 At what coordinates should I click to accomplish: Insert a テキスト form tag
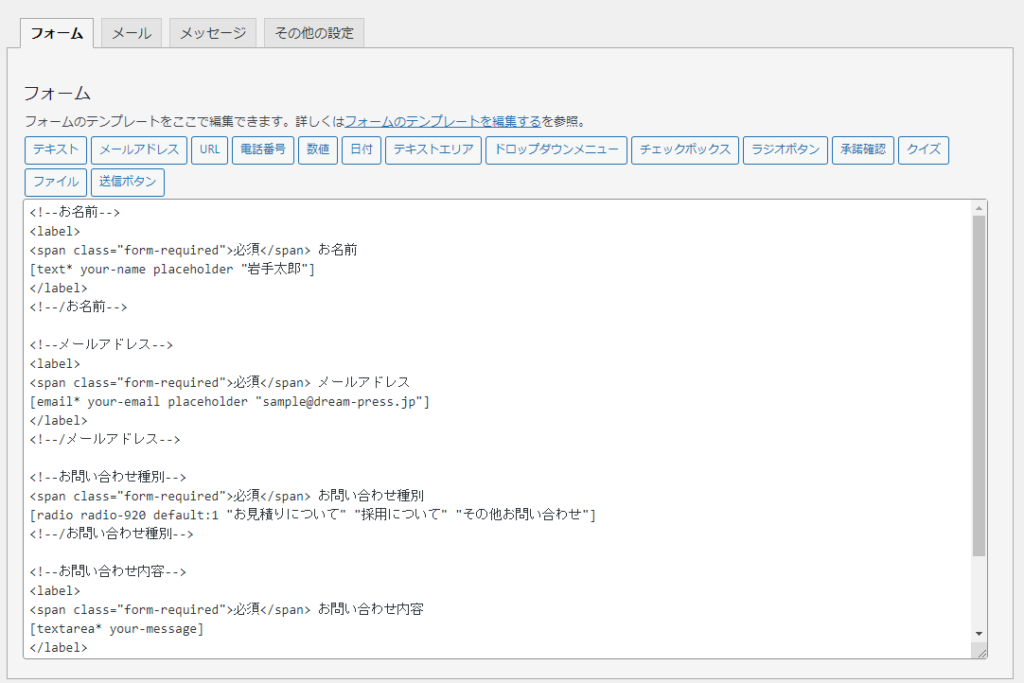56,151
